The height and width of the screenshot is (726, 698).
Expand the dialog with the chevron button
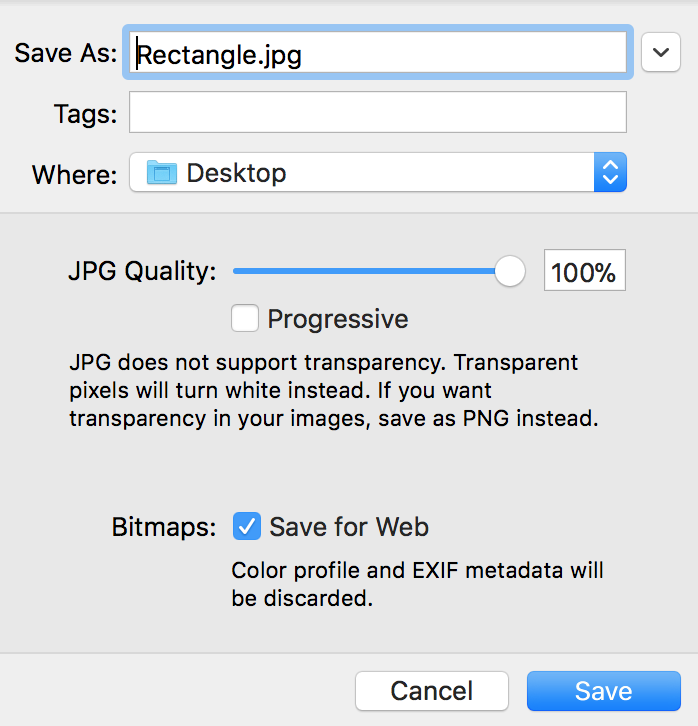click(660, 52)
